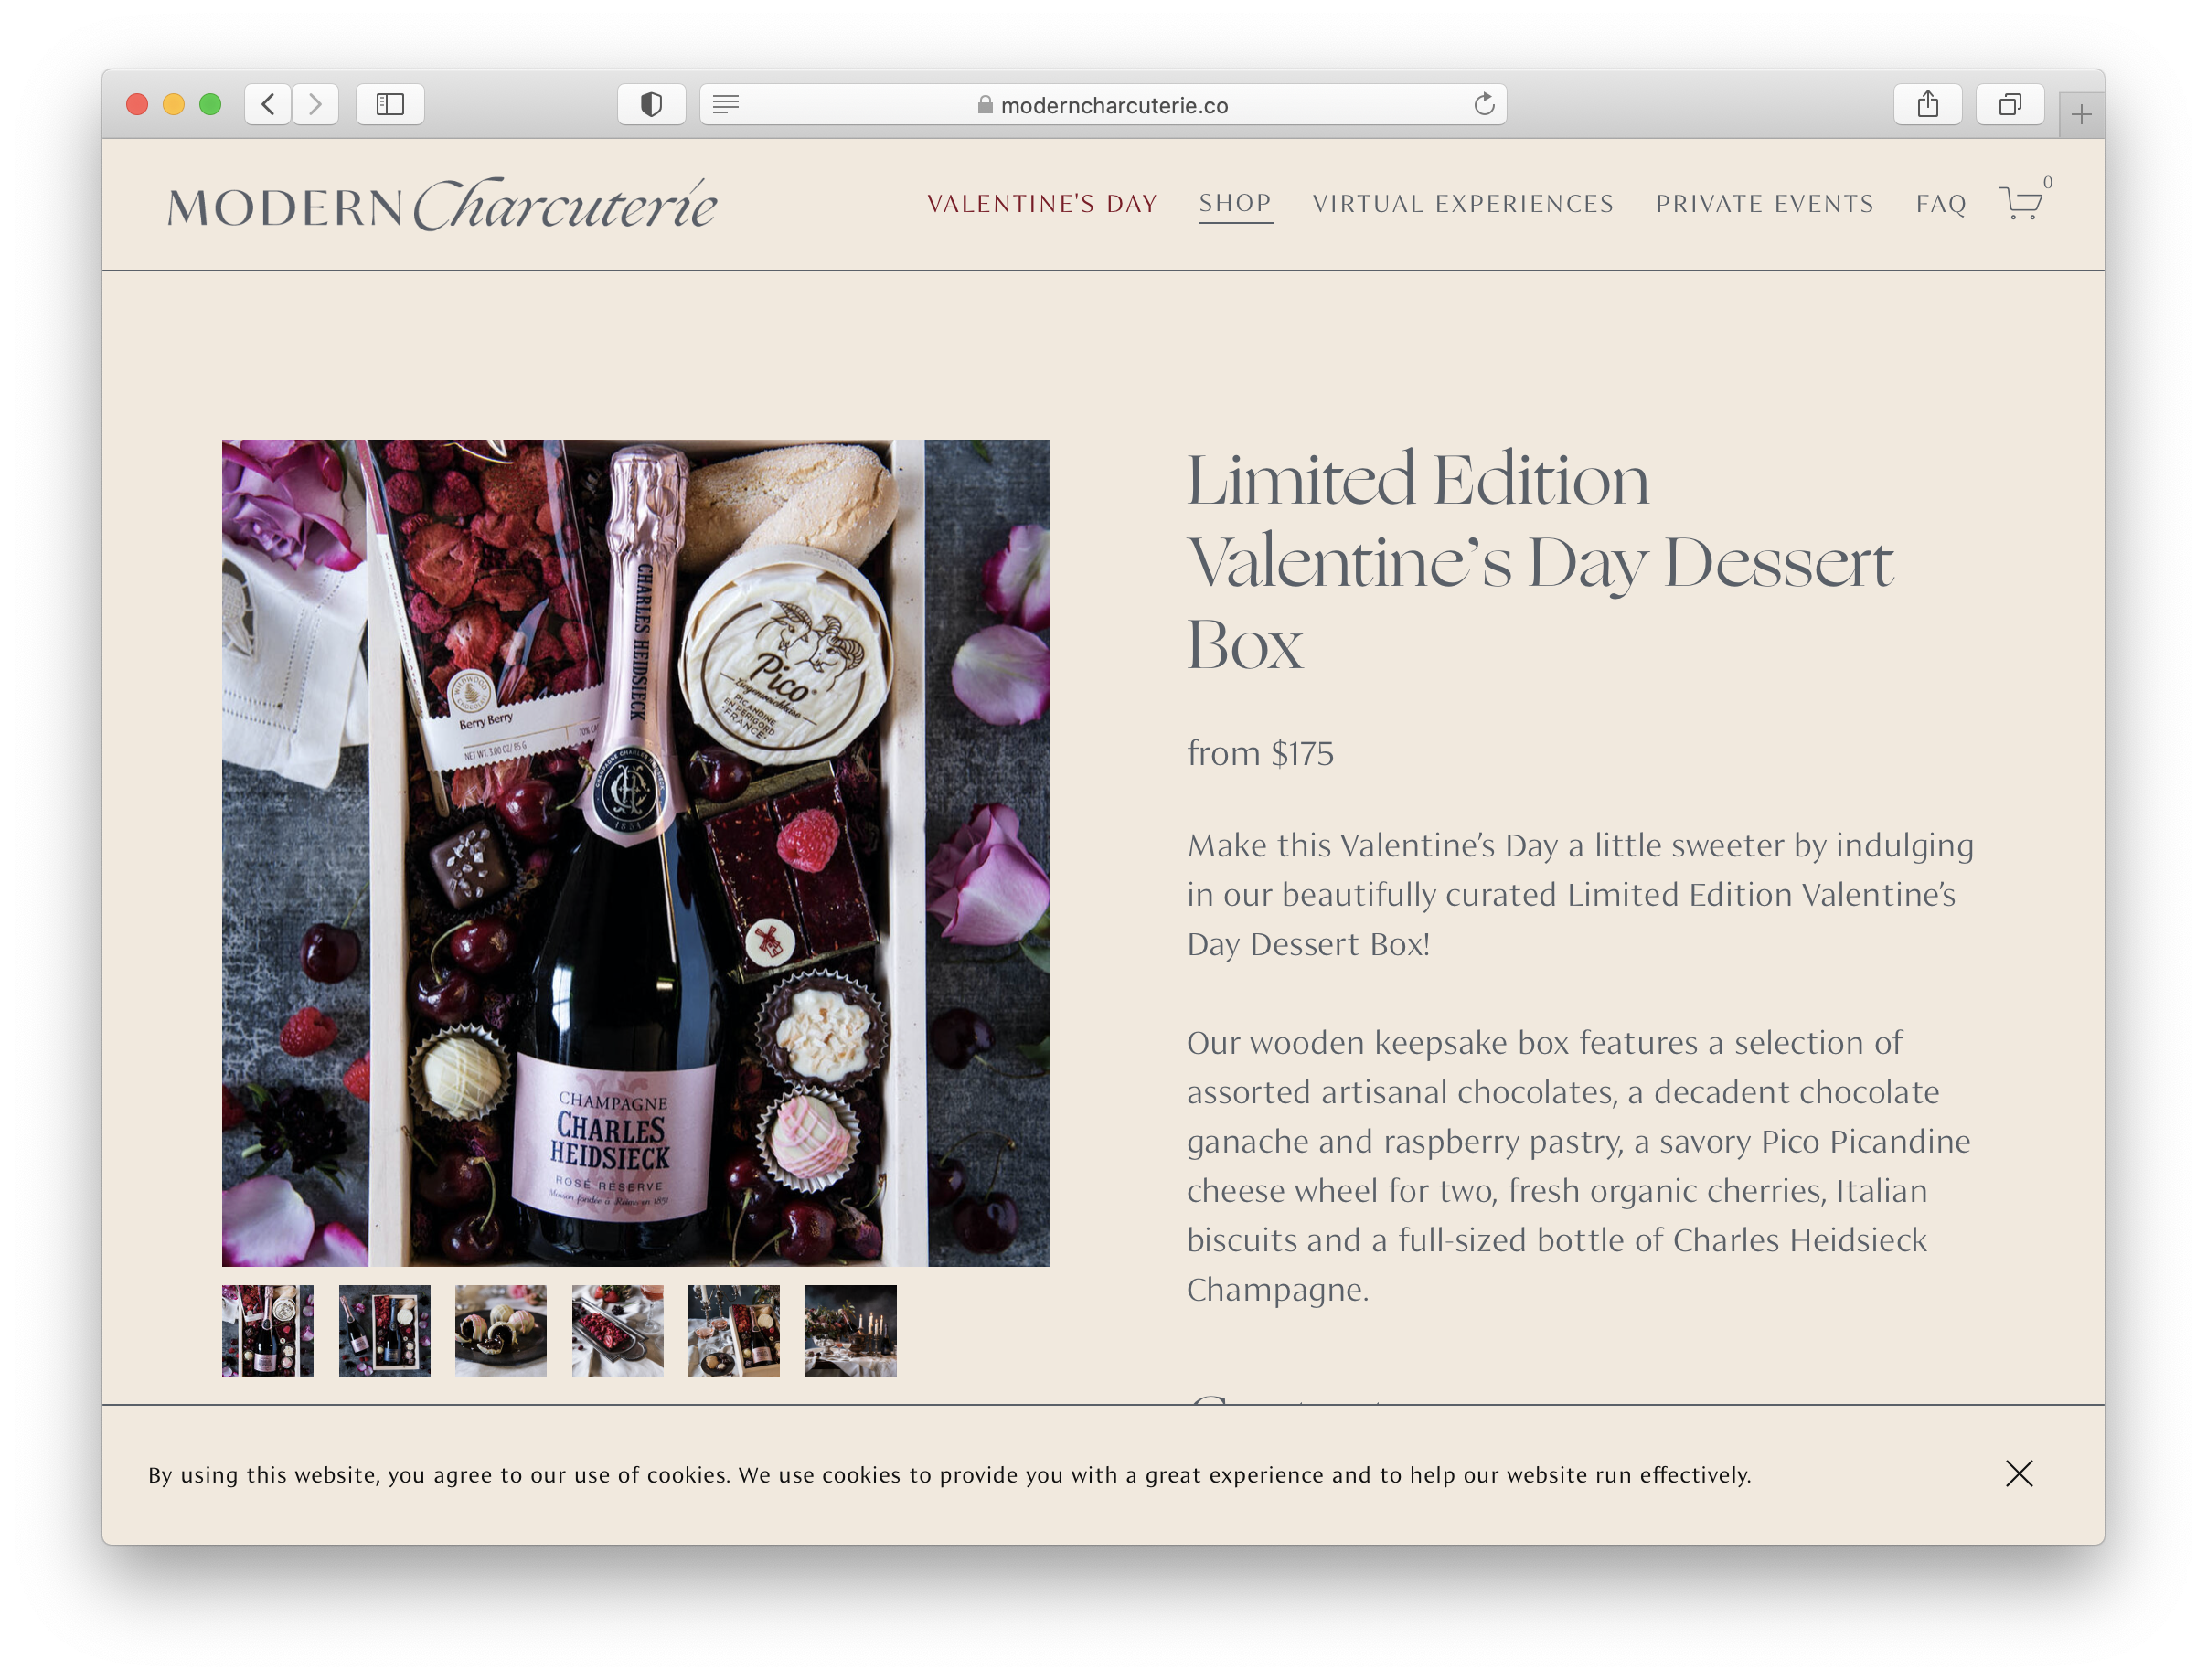Toggle the Safari sidebar button
Screen dimensions: 2207x1680
pyautogui.click(x=390, y=104)
